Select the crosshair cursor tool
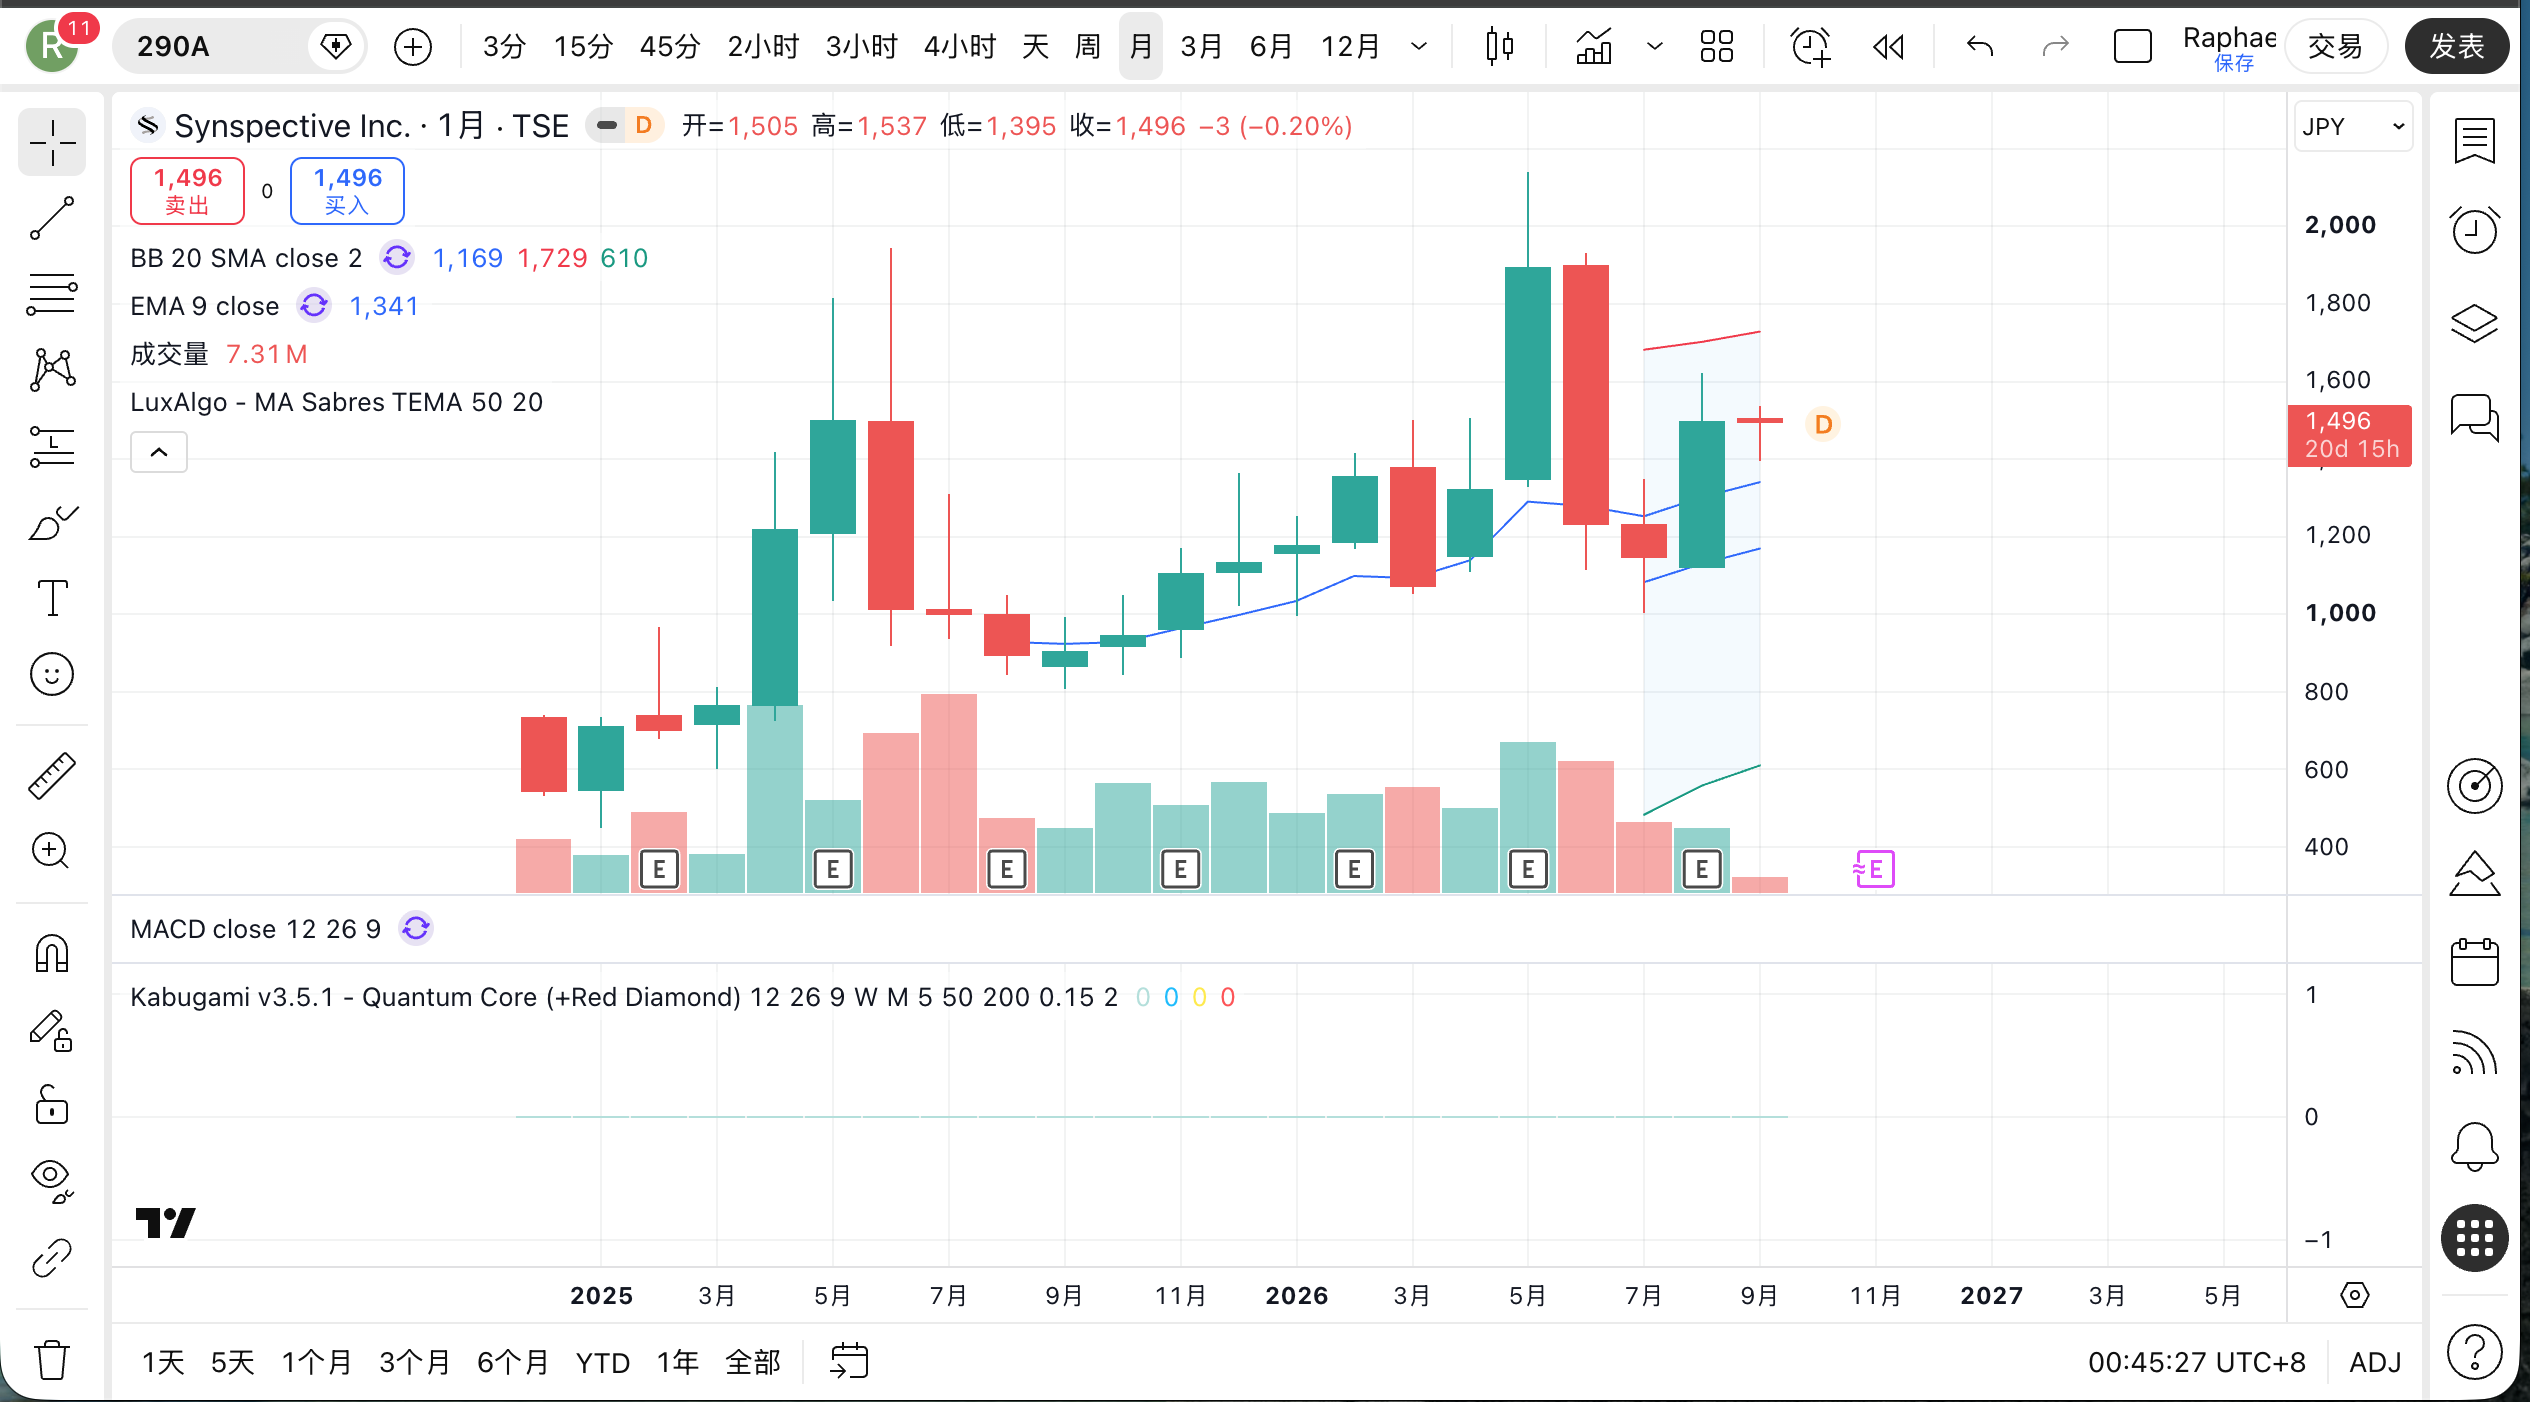The image size is (2530, 1402). [52, 142]
